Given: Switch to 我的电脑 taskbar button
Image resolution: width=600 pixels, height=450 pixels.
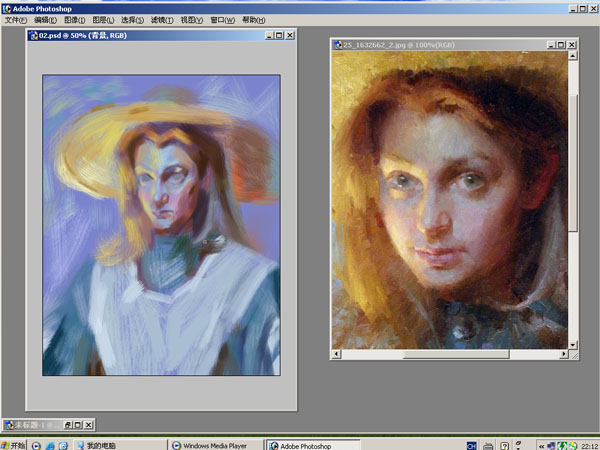Looking at the screenshot, I should pyautogui.click(x=119, y=445).
